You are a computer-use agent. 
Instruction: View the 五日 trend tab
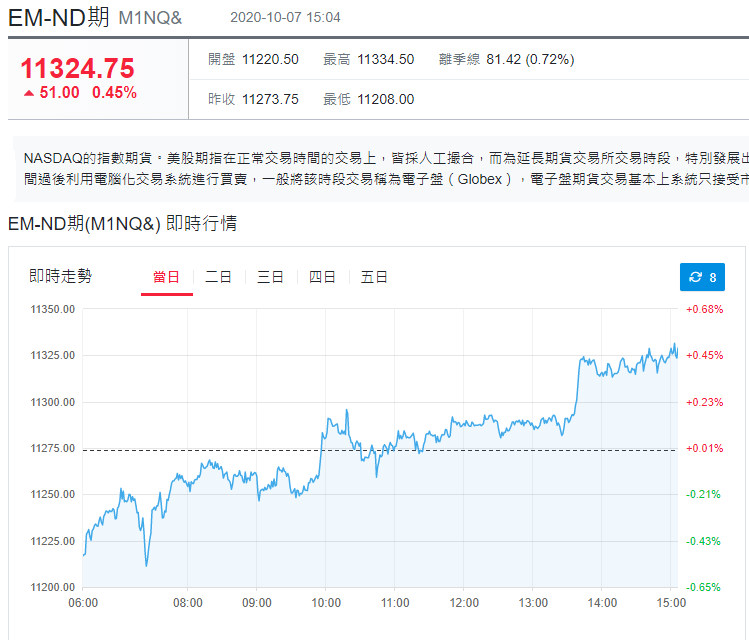pyautogui.click(x=374, y=277)
